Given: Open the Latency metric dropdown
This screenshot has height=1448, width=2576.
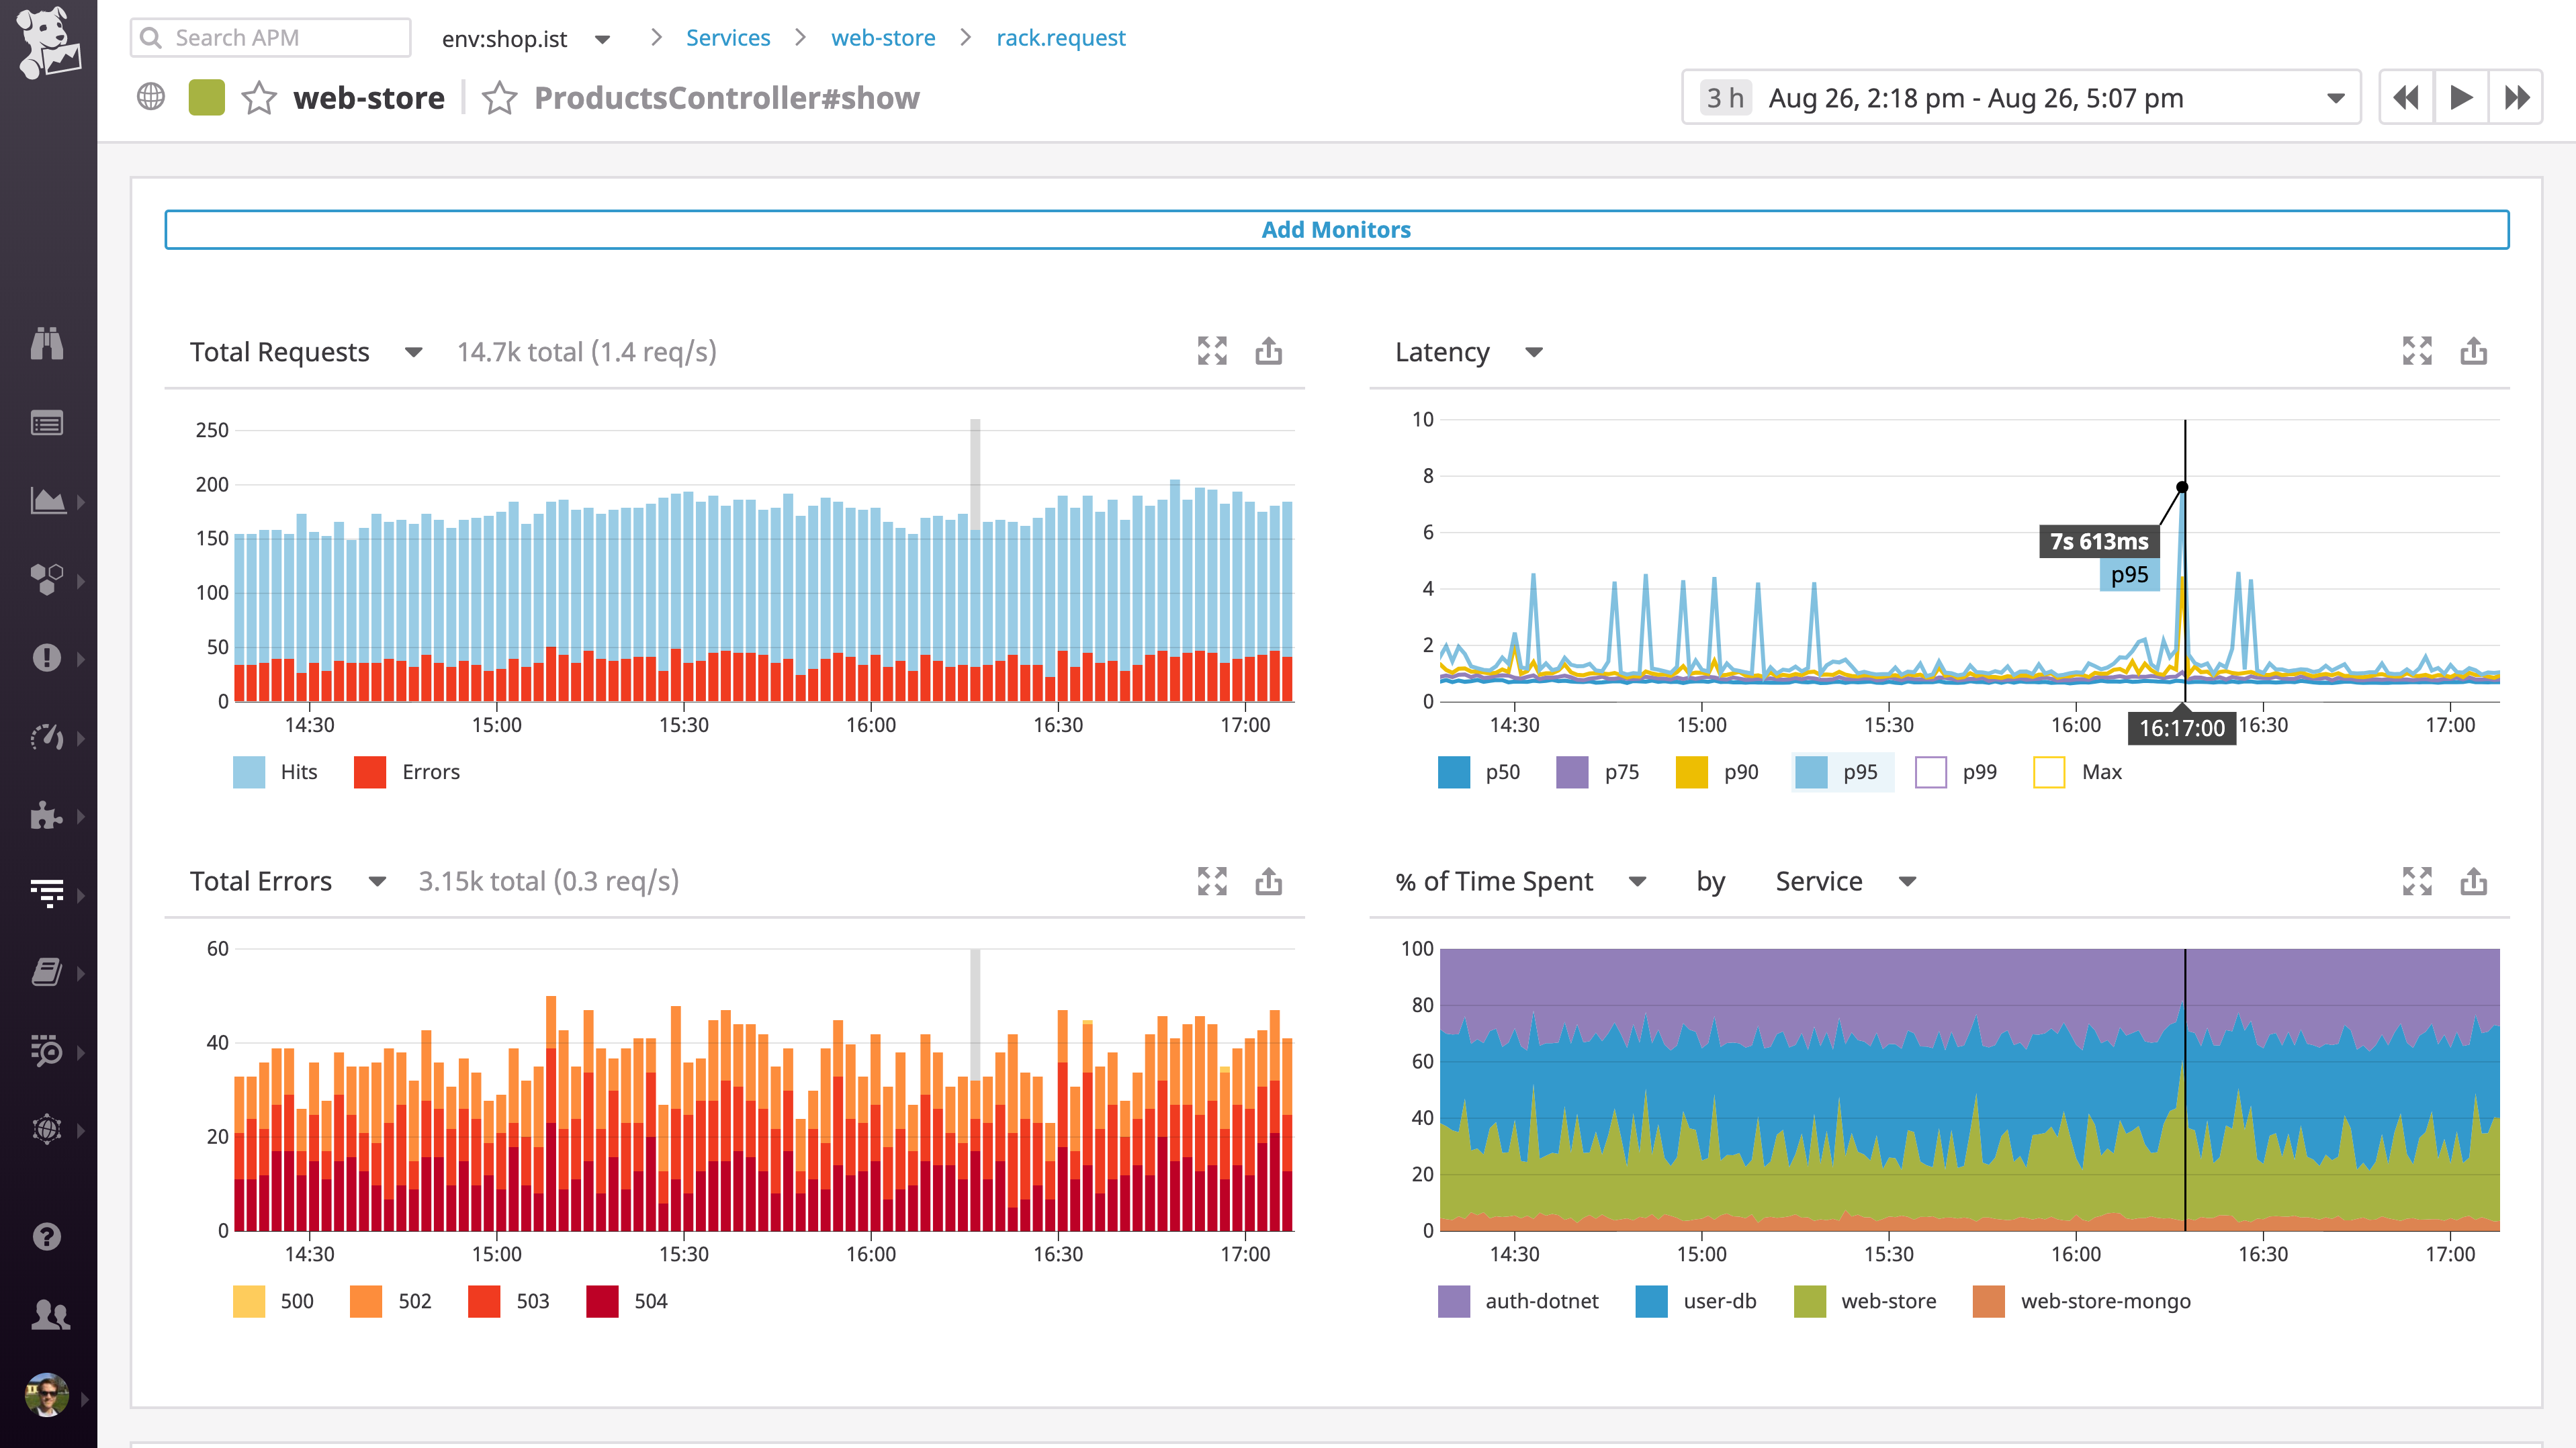Looking at the screenshot, I should tap(1535, 352).
